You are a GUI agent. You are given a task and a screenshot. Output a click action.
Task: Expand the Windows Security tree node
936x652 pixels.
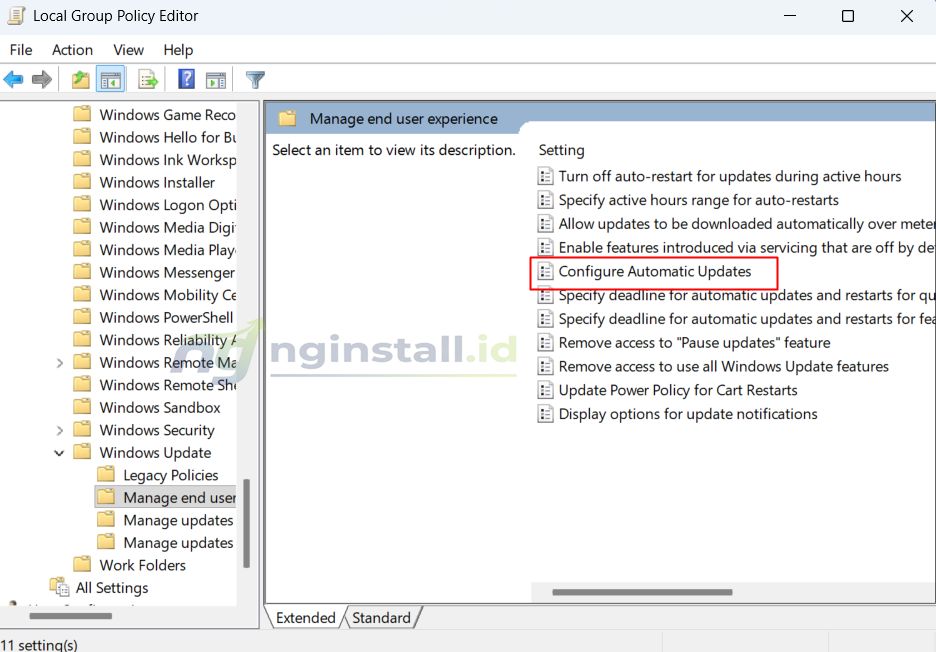pyautogui.click(x=60, y=430)
